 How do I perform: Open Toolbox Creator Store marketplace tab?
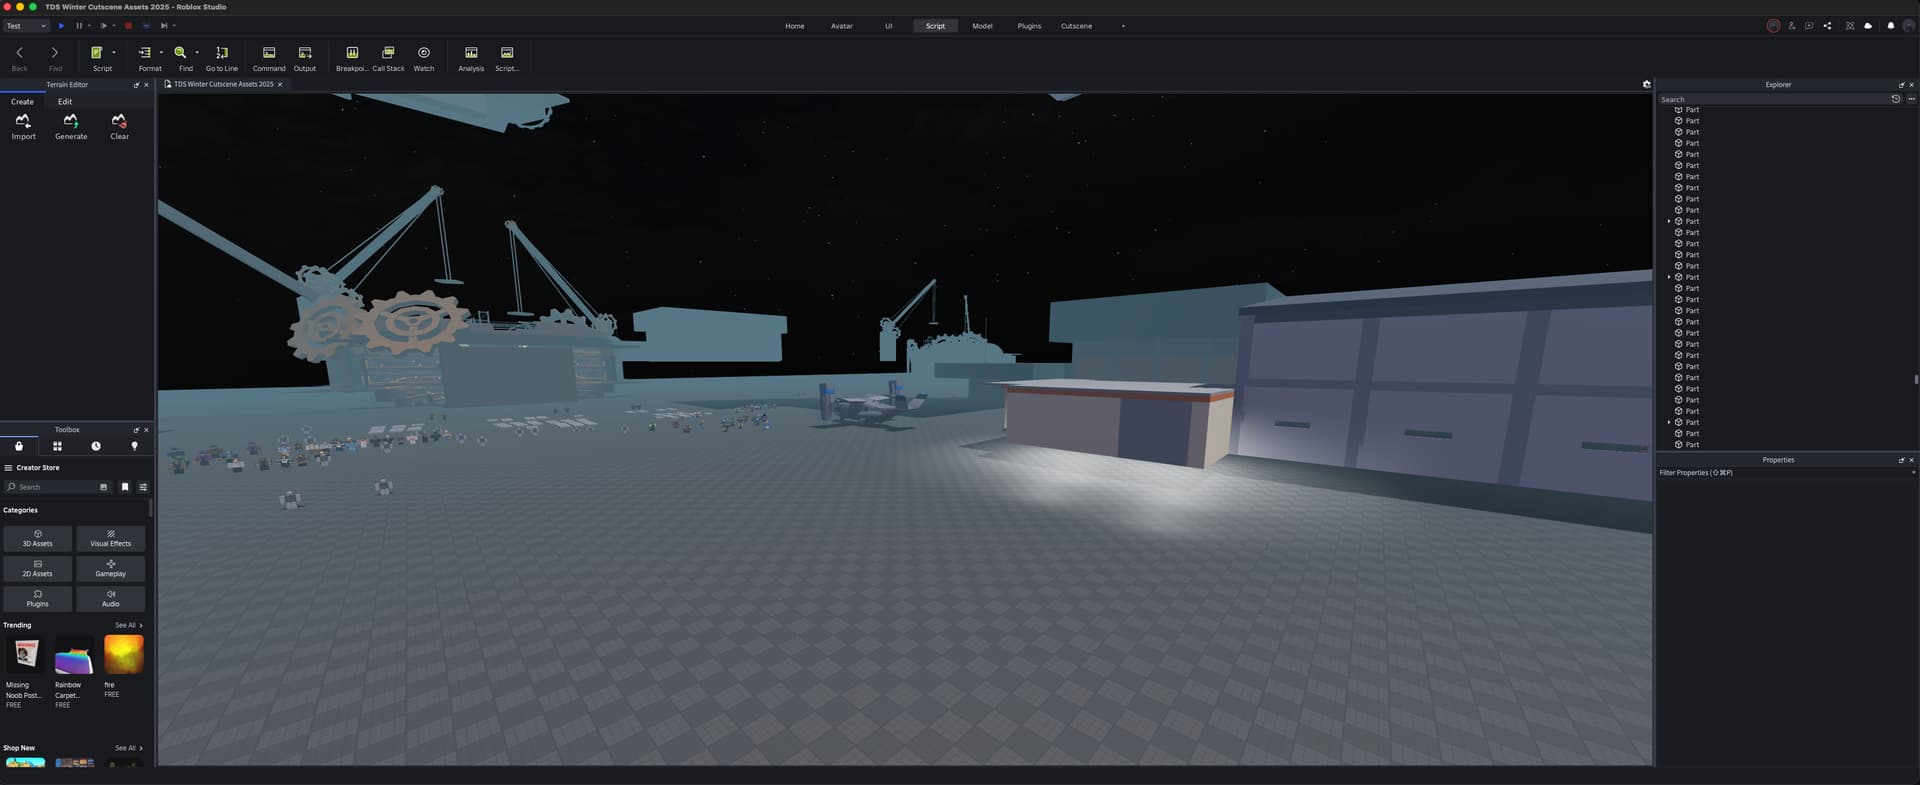[19, 446]
